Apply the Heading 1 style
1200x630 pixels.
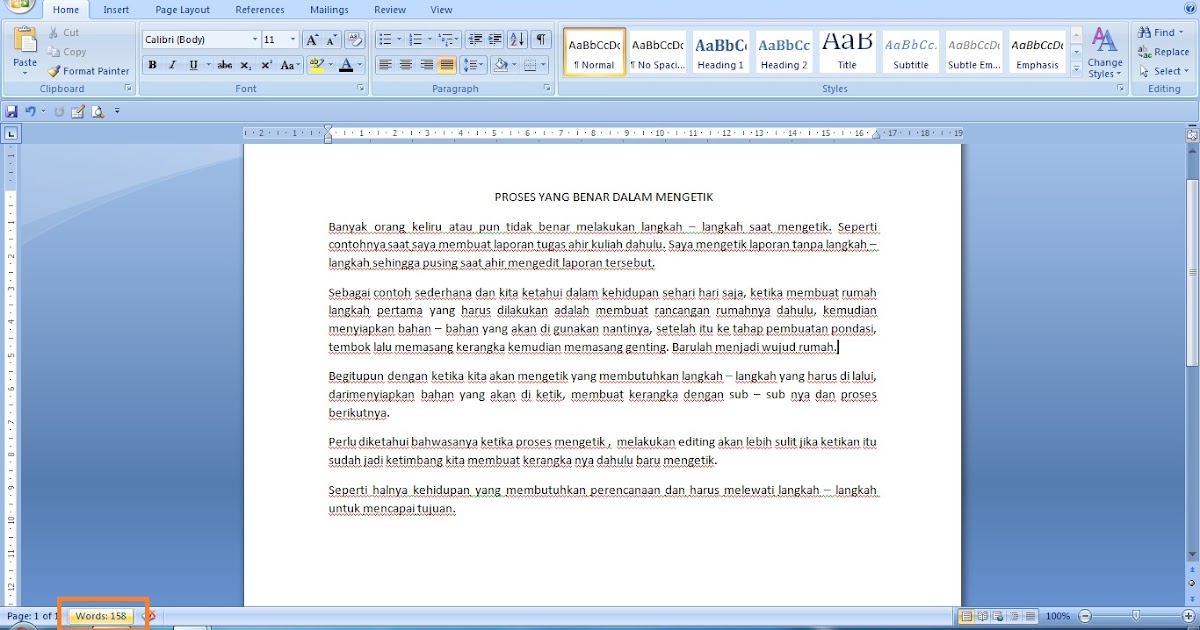point(720,52)
